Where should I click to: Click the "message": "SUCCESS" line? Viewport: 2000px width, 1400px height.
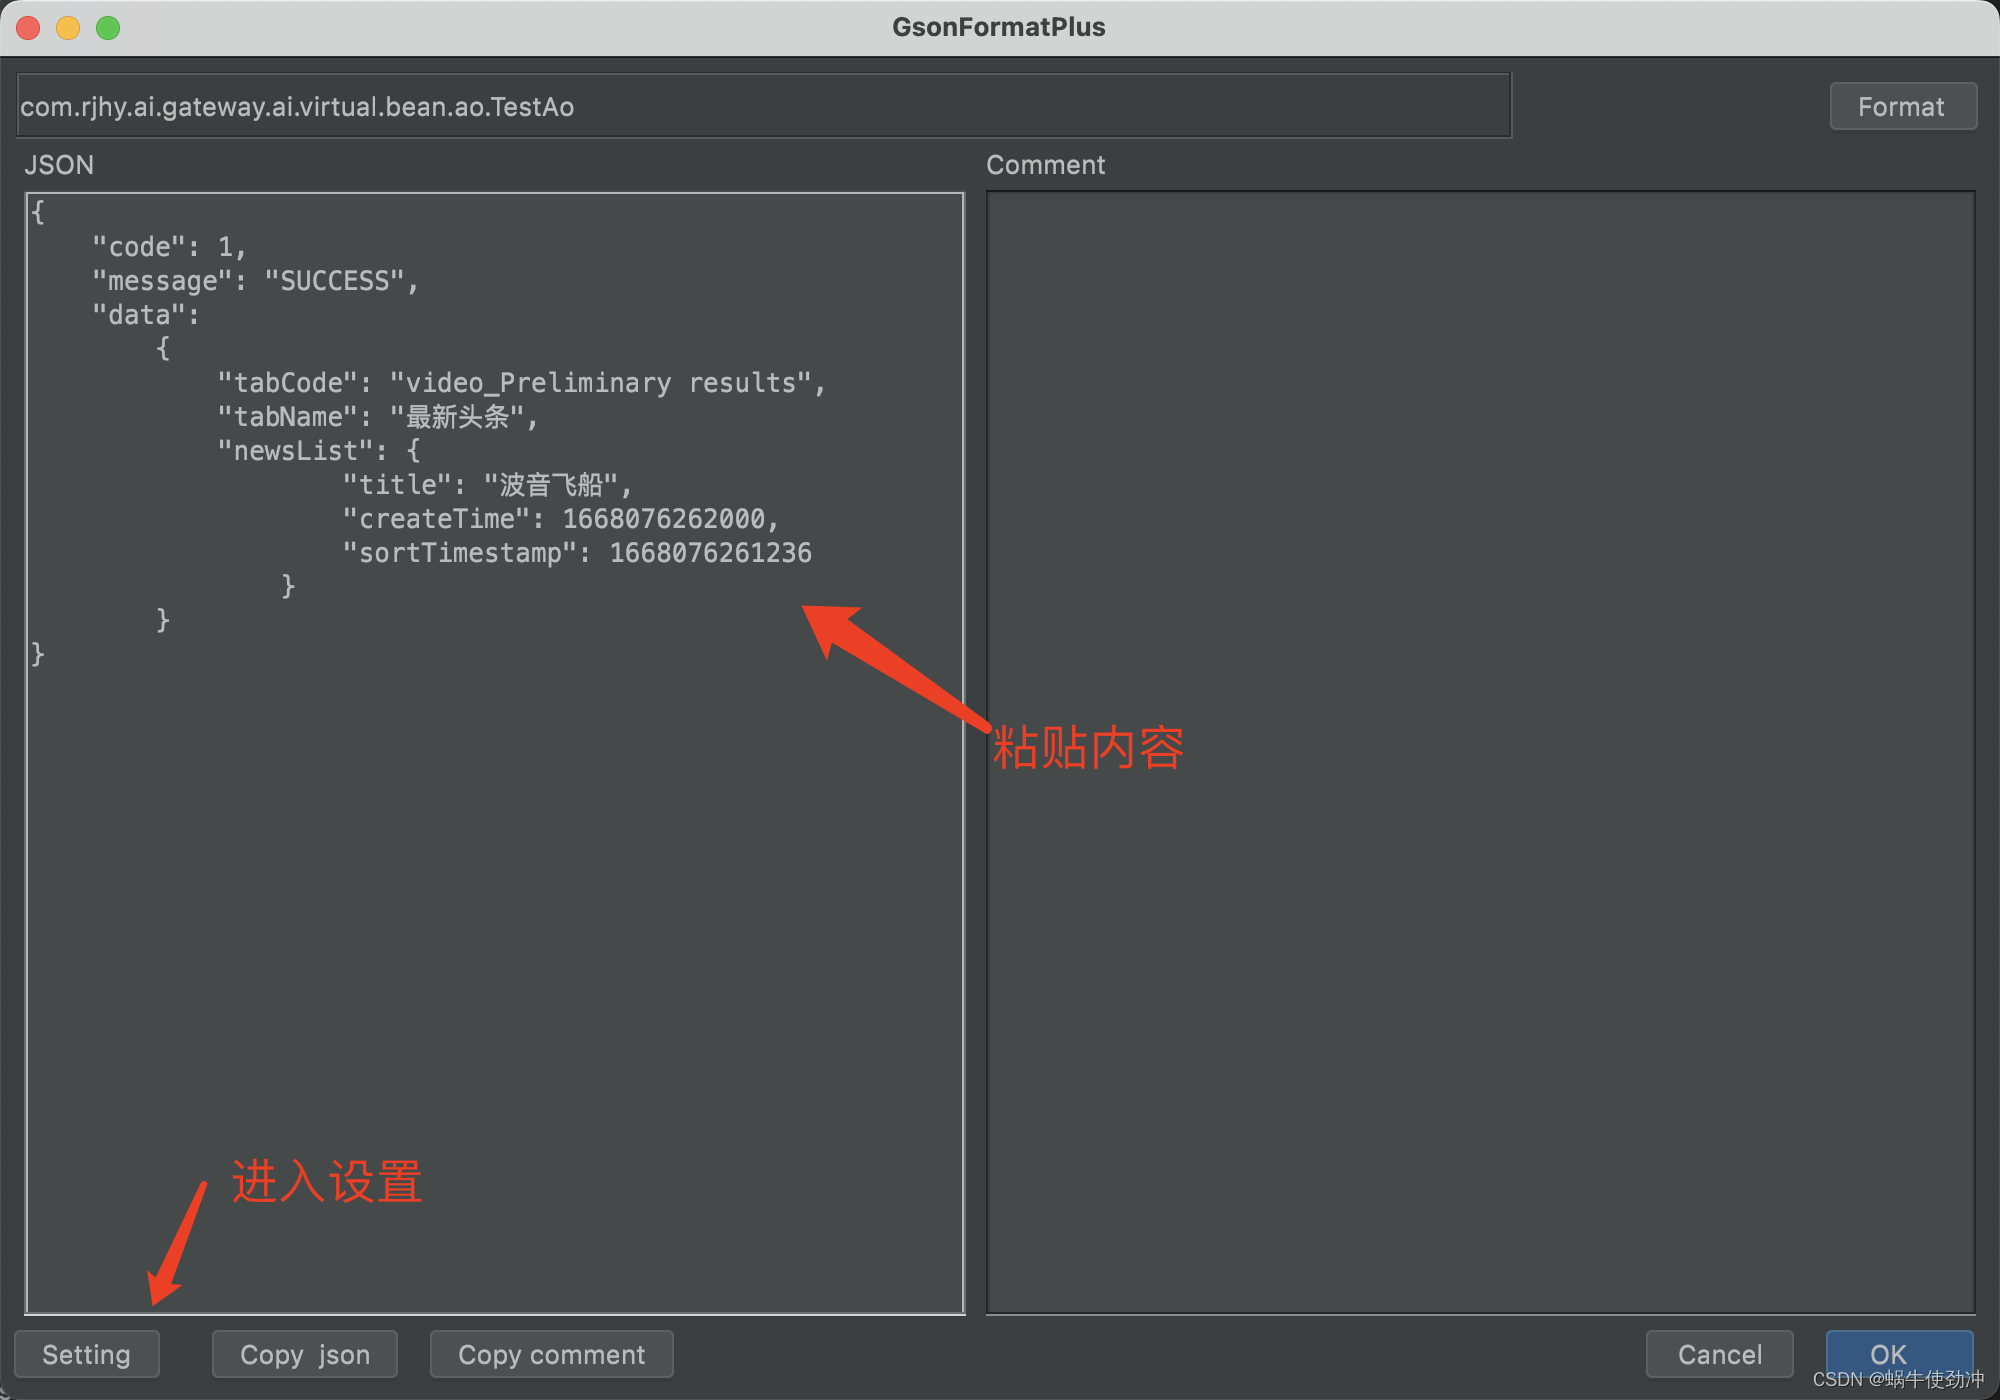(255, 281)
